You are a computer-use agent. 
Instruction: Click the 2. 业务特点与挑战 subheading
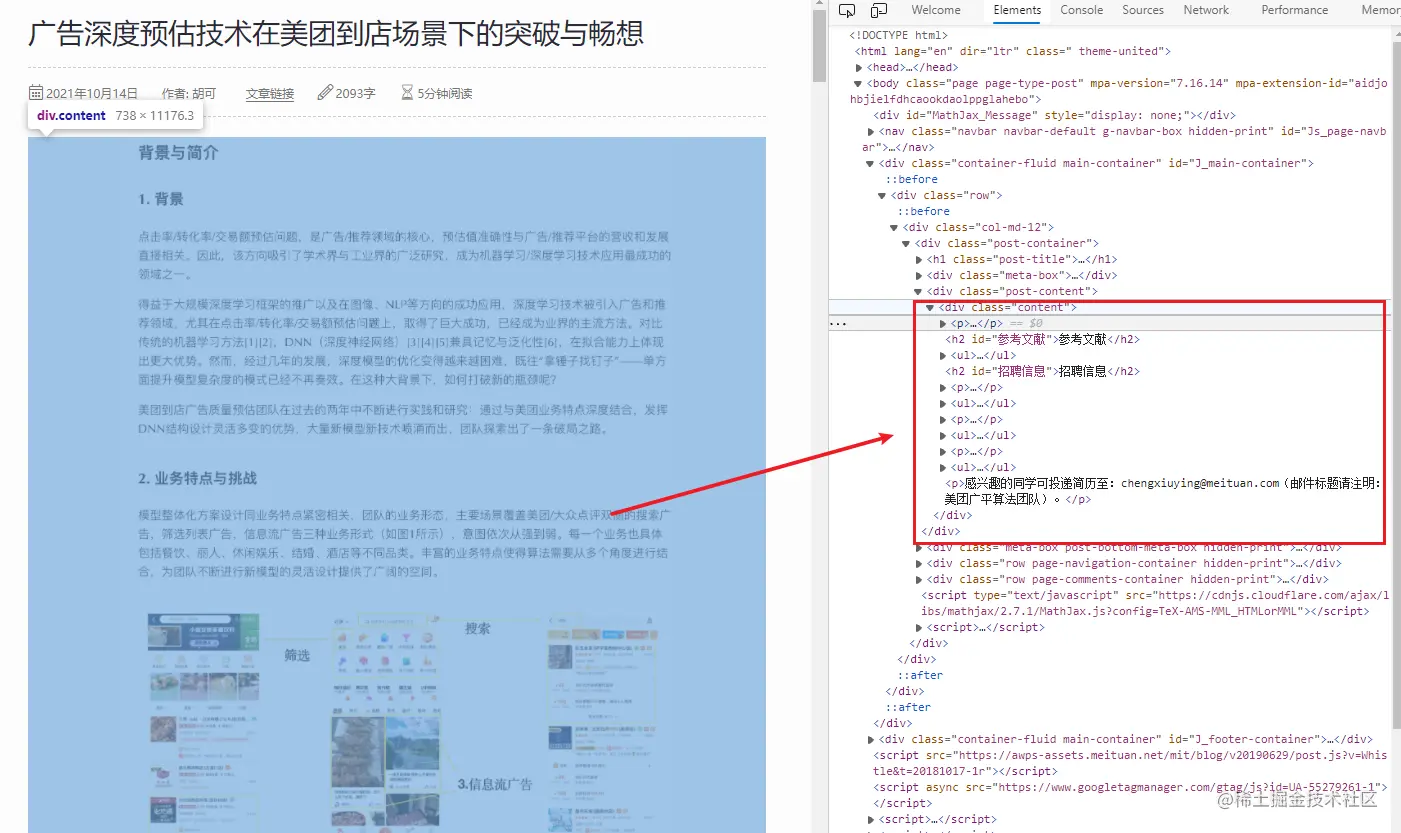(x=198, y=478)
